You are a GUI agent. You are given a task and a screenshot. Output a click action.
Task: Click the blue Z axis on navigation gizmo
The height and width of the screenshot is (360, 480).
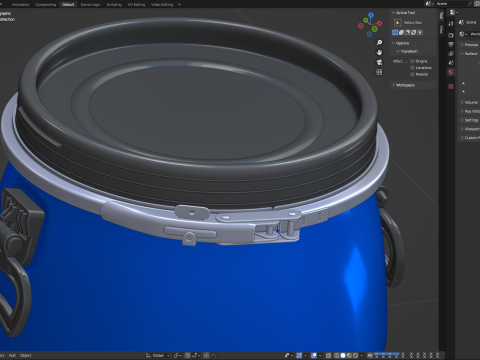[x=371, y=15]
